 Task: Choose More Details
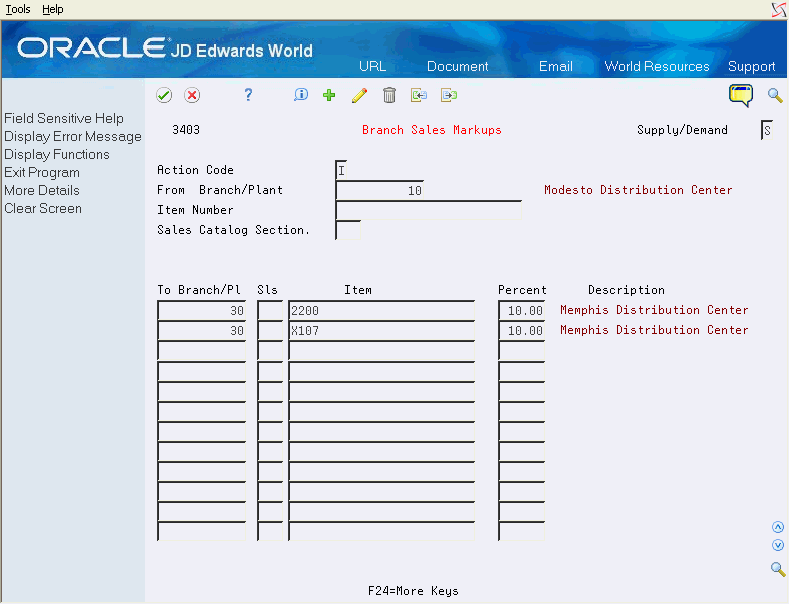tap(42, 191)
